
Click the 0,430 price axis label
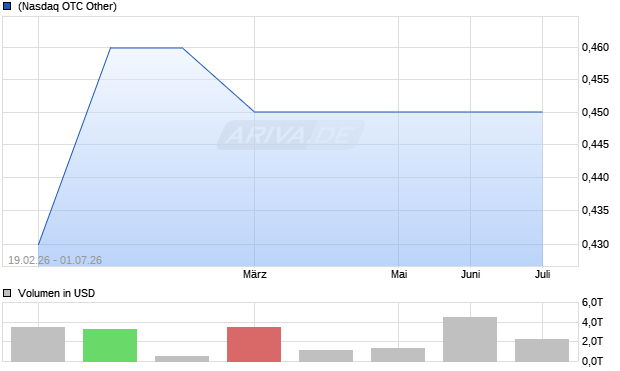(x=595, y=244)
